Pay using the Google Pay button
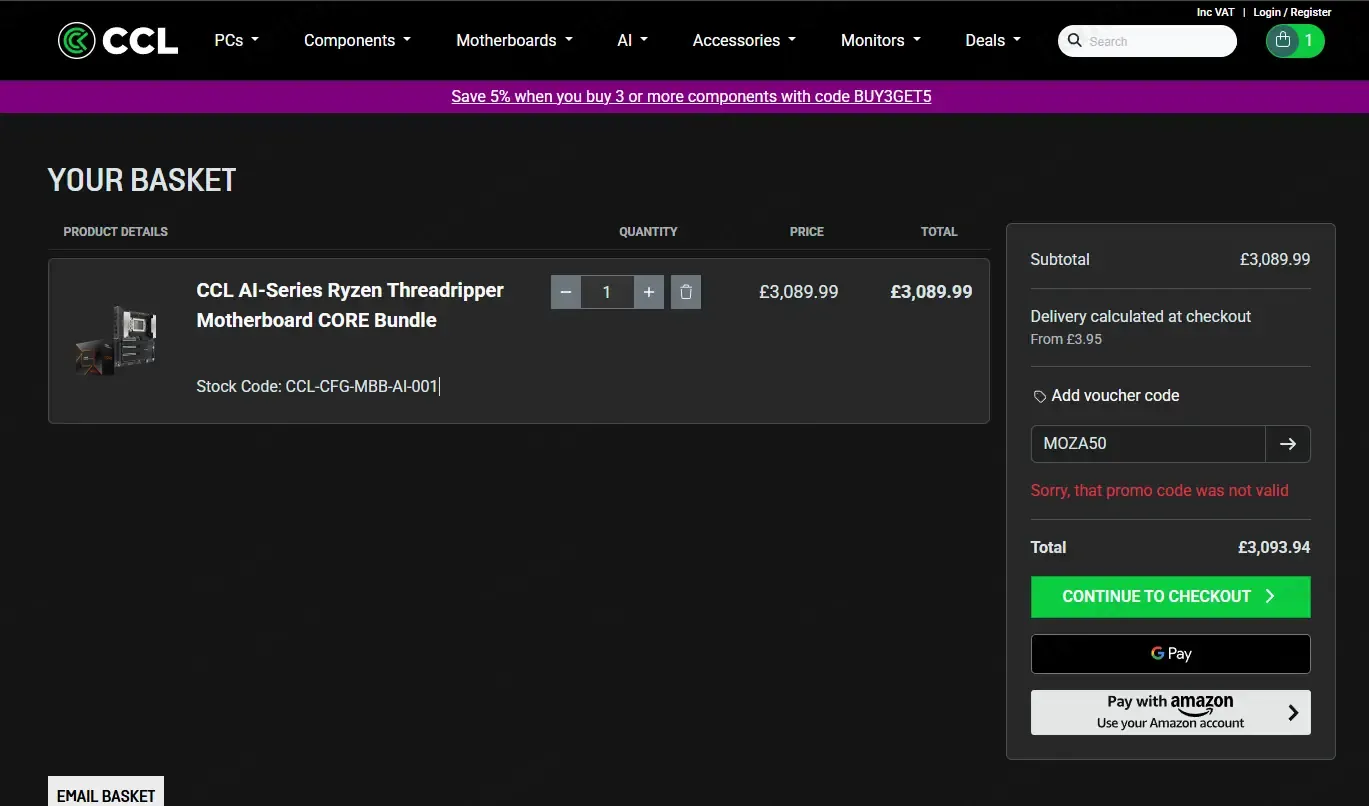 point(1170,654)
